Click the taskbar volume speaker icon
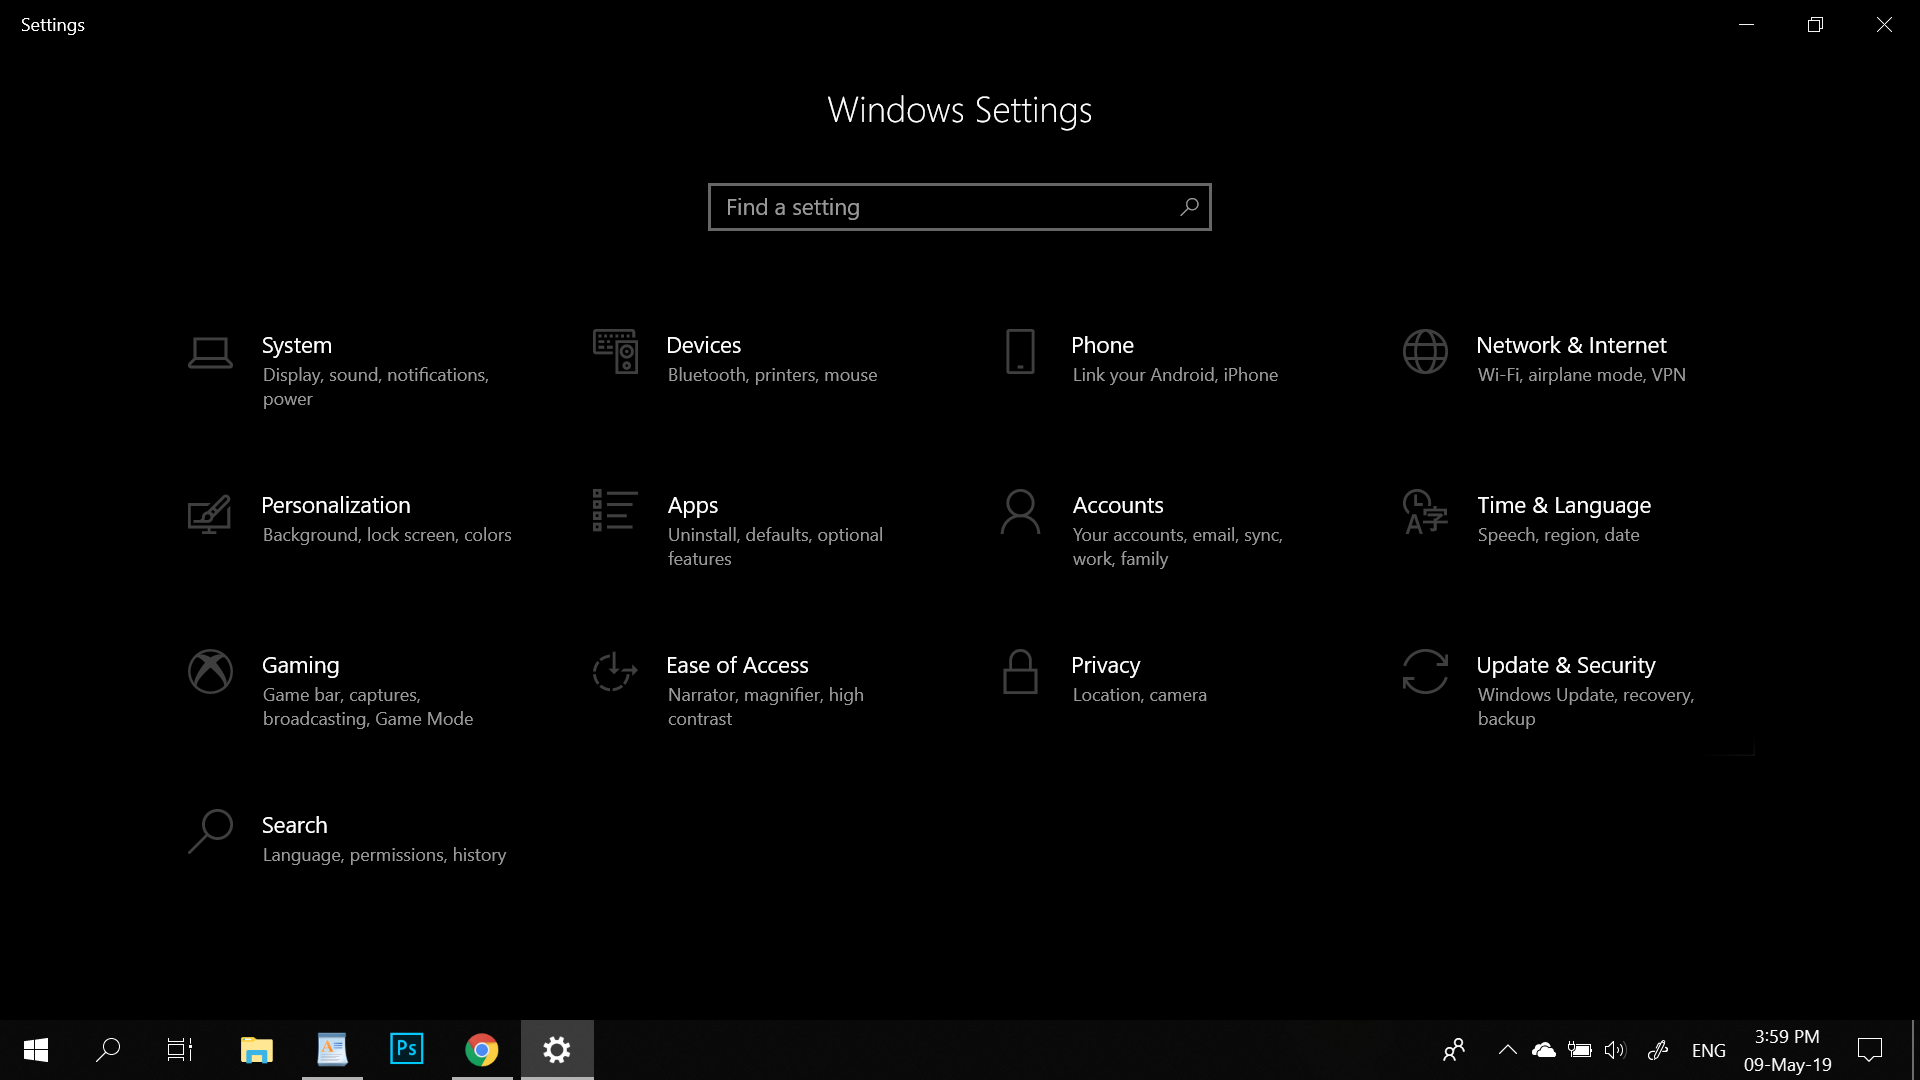The height and width of the screenshot is (1080, 1920). [x=1615, y=1050]
